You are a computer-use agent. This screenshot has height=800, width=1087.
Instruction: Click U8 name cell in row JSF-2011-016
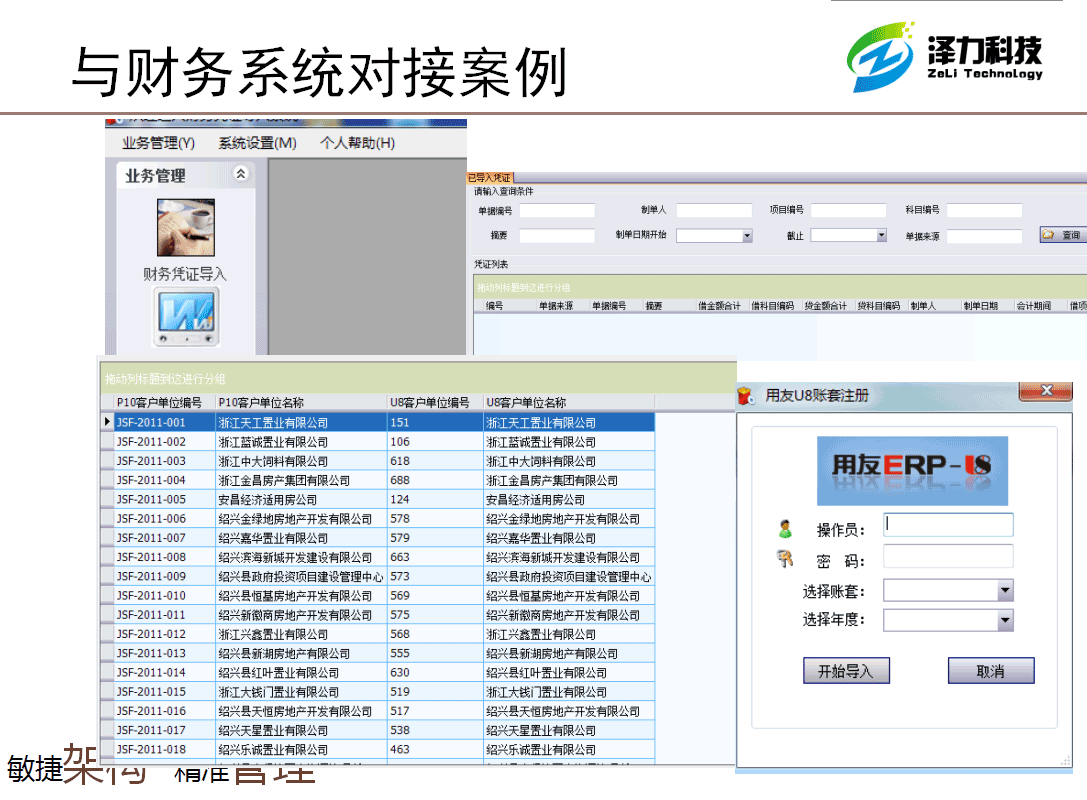pyautogui.click(x=569, y=711)
